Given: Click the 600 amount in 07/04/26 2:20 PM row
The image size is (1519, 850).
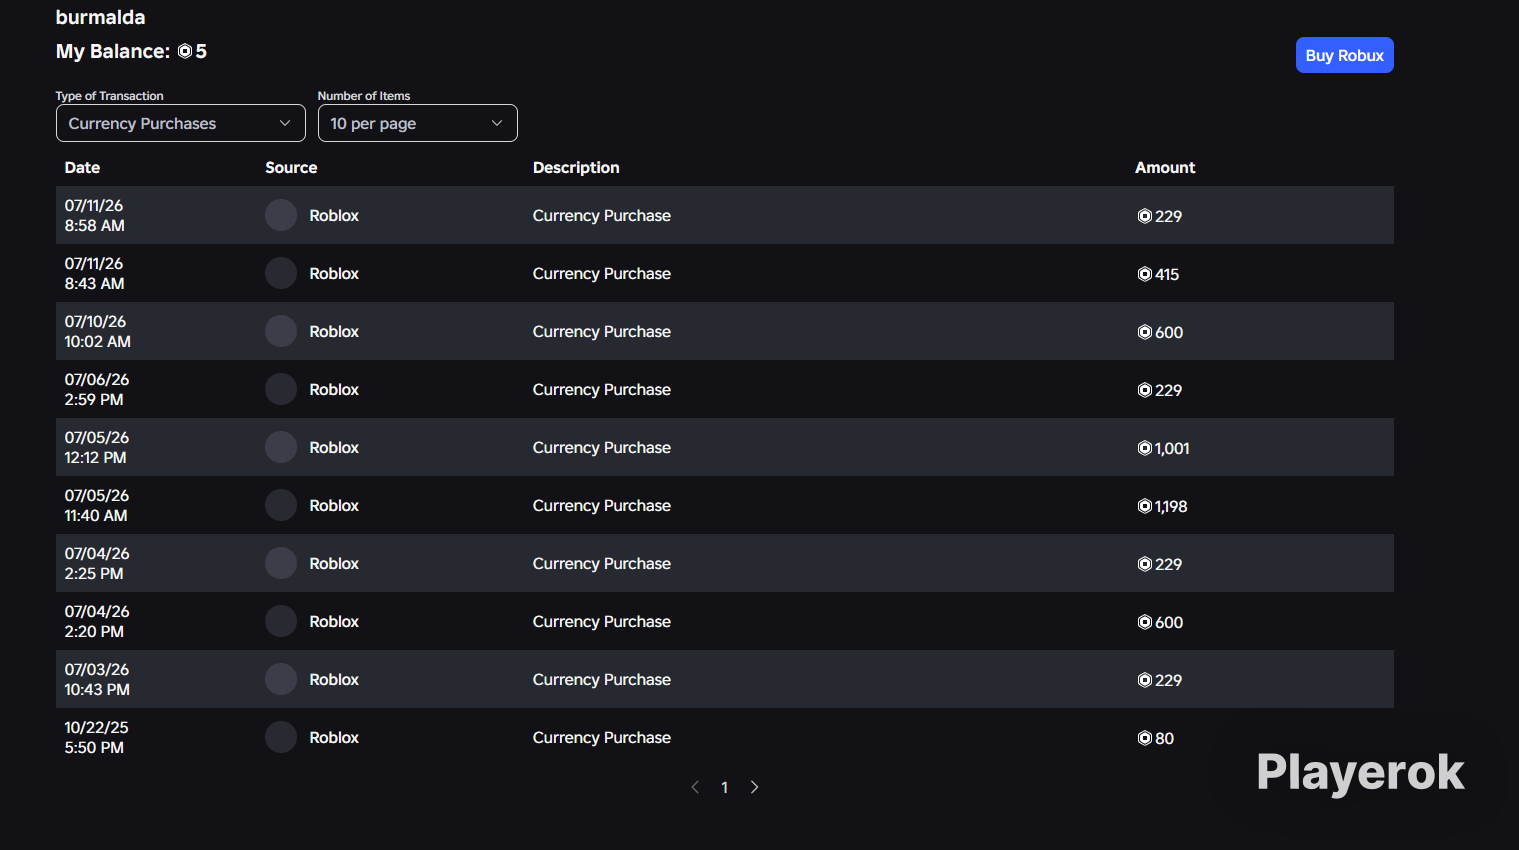Looking at the screenshot, I should tap(1160, 622).
